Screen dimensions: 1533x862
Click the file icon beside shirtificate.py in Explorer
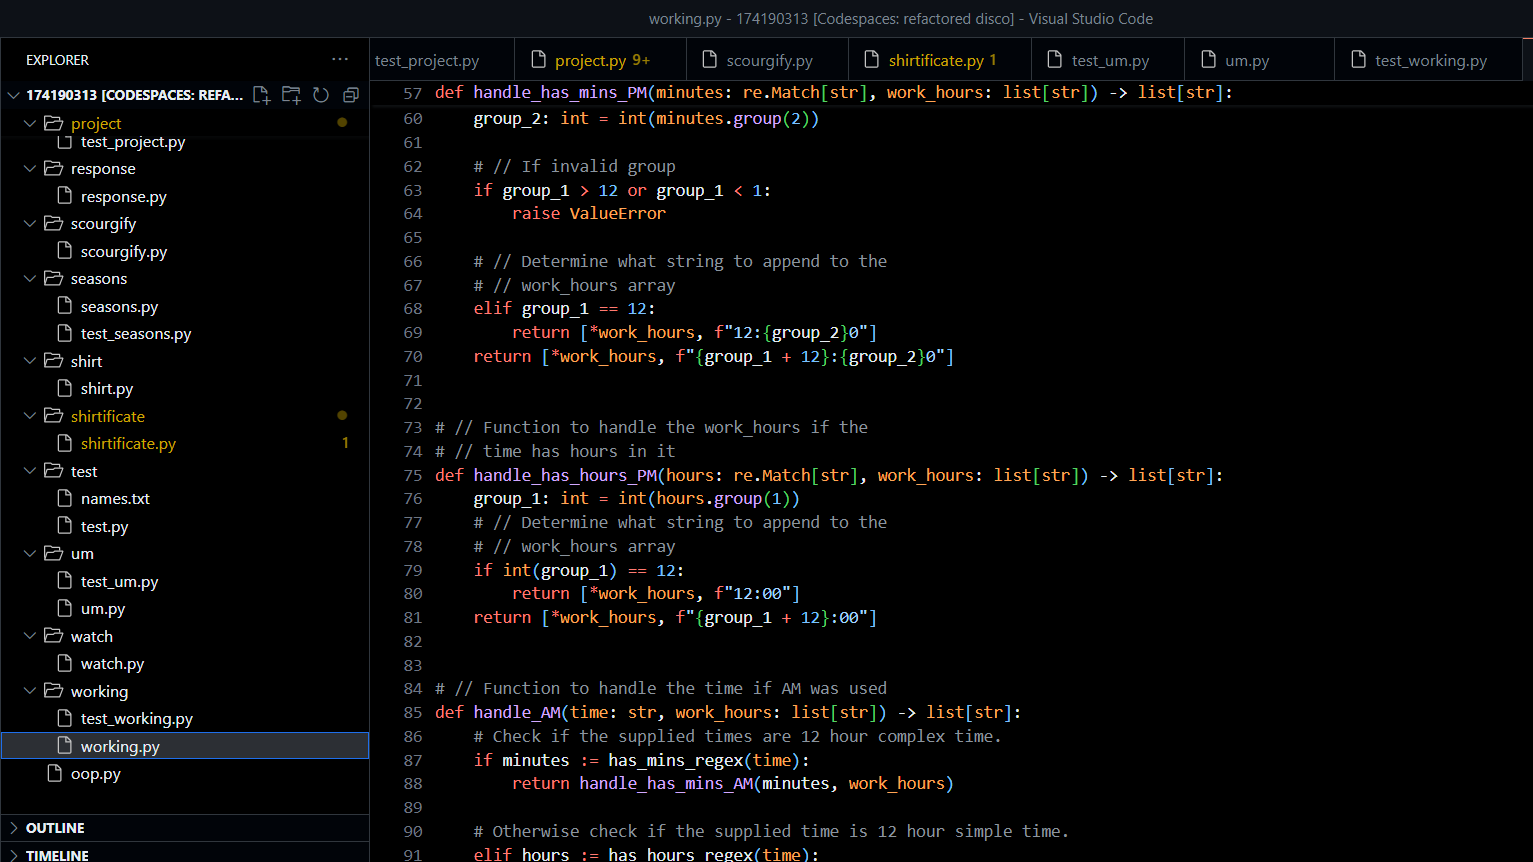pyautogui.click(x=63, y=443)
